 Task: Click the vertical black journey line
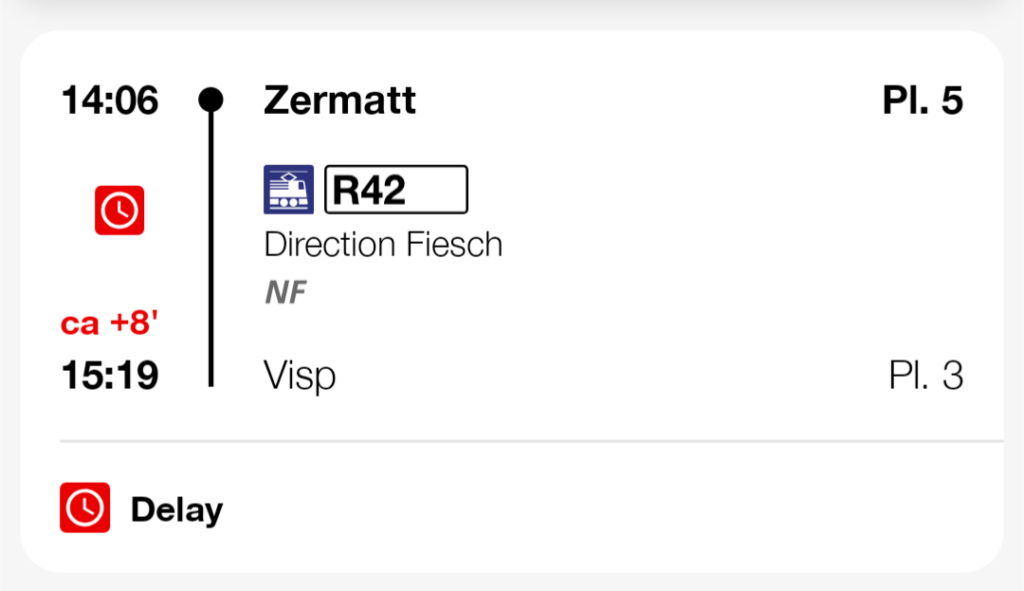coord(211,250)
